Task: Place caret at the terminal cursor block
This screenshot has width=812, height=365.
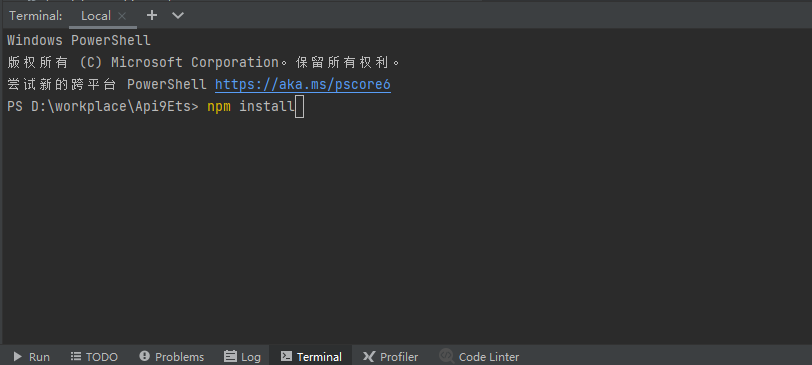Action: 299,107
